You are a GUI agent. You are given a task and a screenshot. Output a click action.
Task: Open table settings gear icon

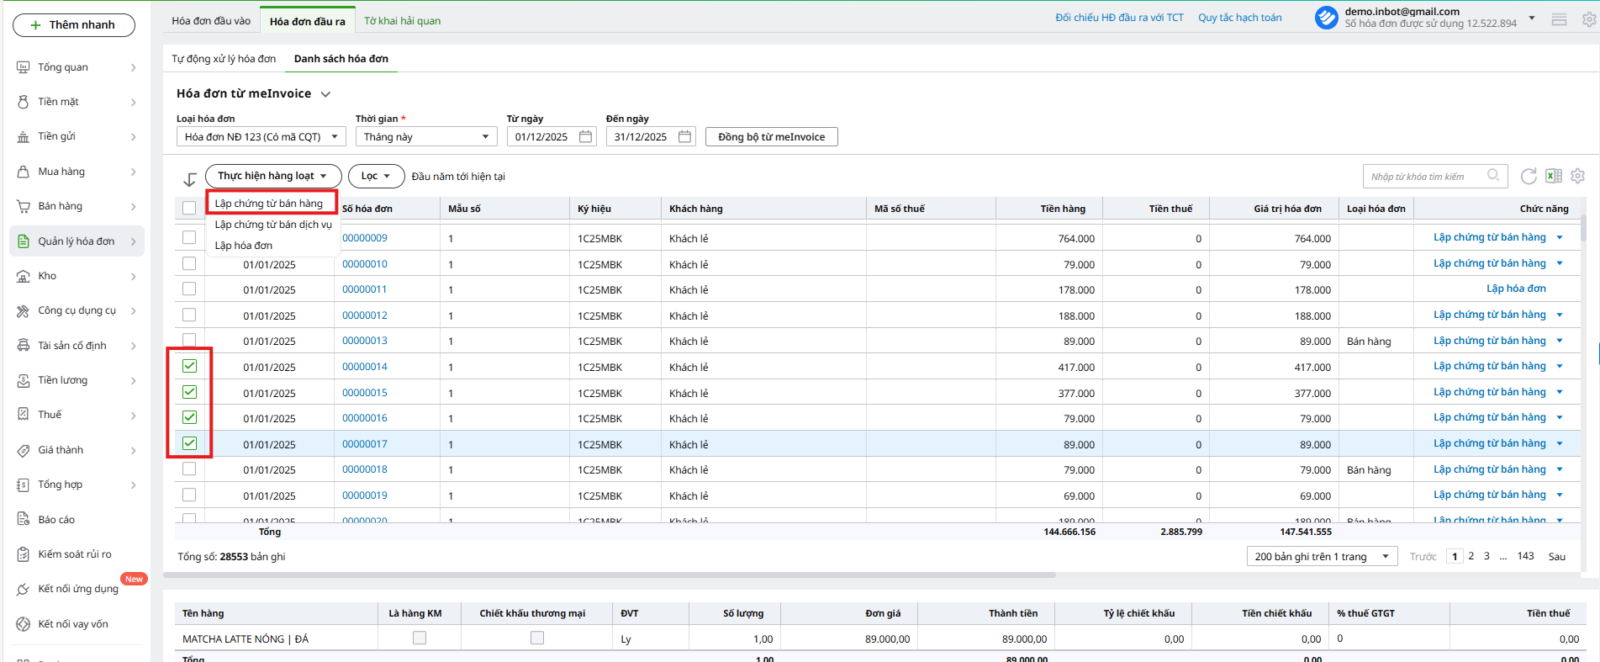(x=1577, y=176)
